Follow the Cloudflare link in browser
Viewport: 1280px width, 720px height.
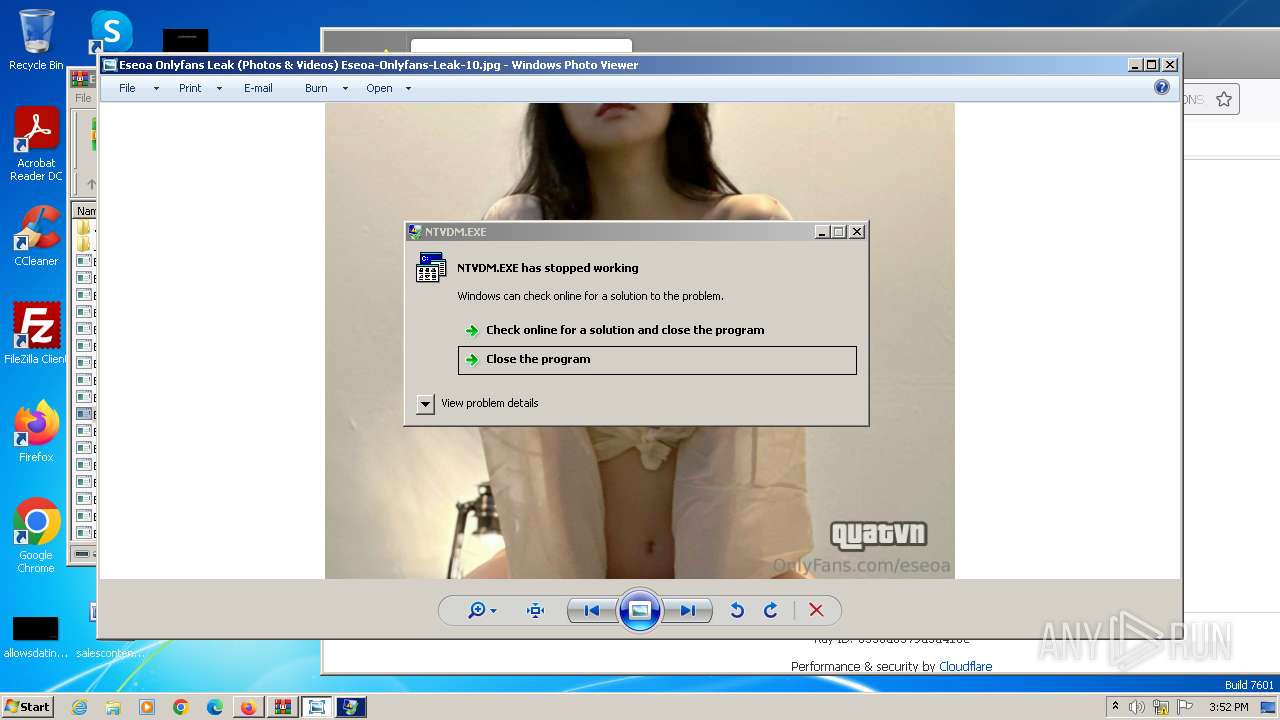tap(965, 667)
